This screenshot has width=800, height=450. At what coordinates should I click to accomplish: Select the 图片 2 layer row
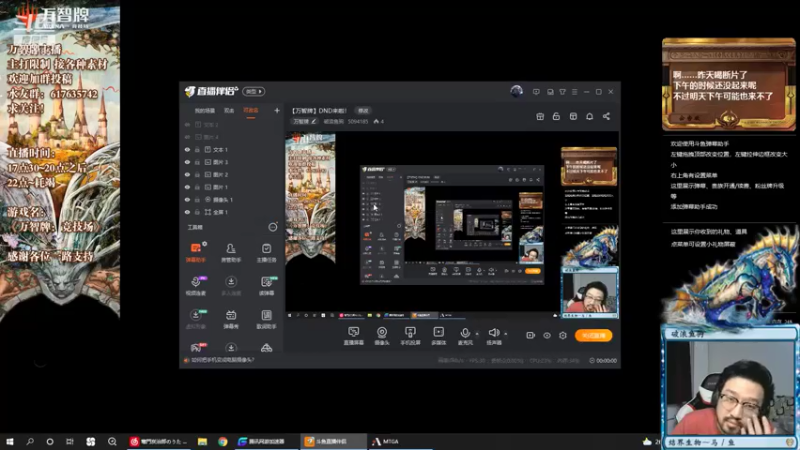click(x=232, y=174)
